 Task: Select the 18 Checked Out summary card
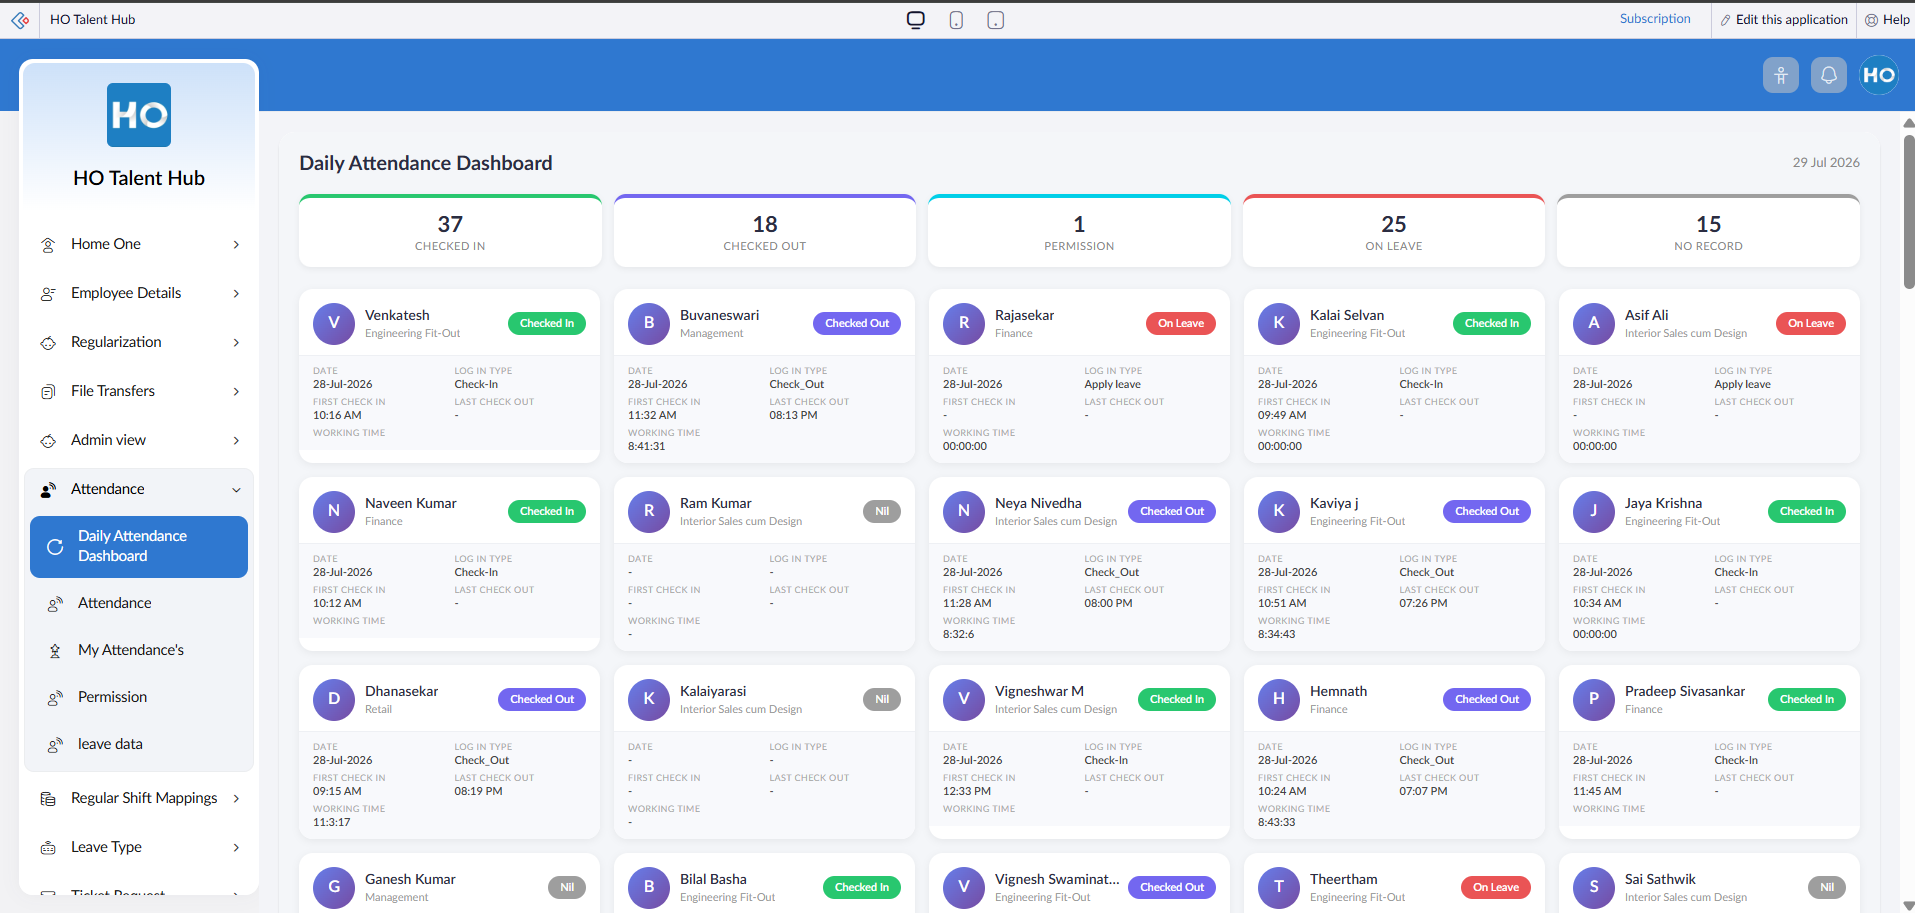pyautogui.click(x=765, y=231)
